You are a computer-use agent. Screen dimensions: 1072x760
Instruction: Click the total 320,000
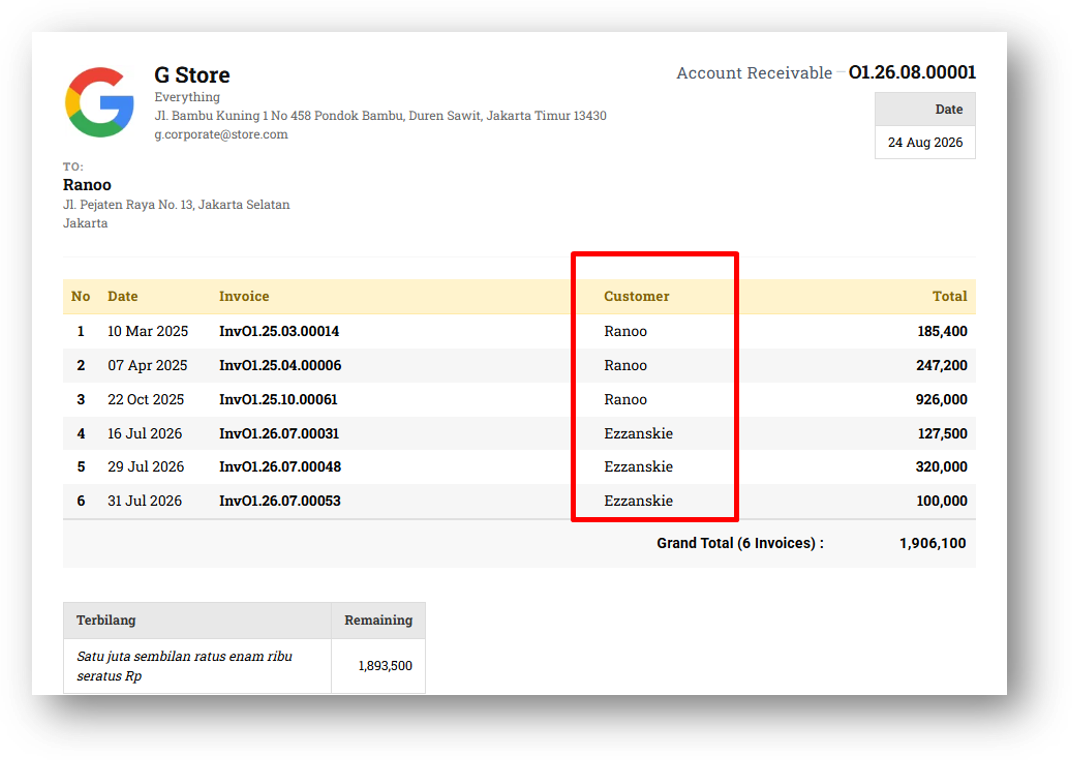click(941, 467)
